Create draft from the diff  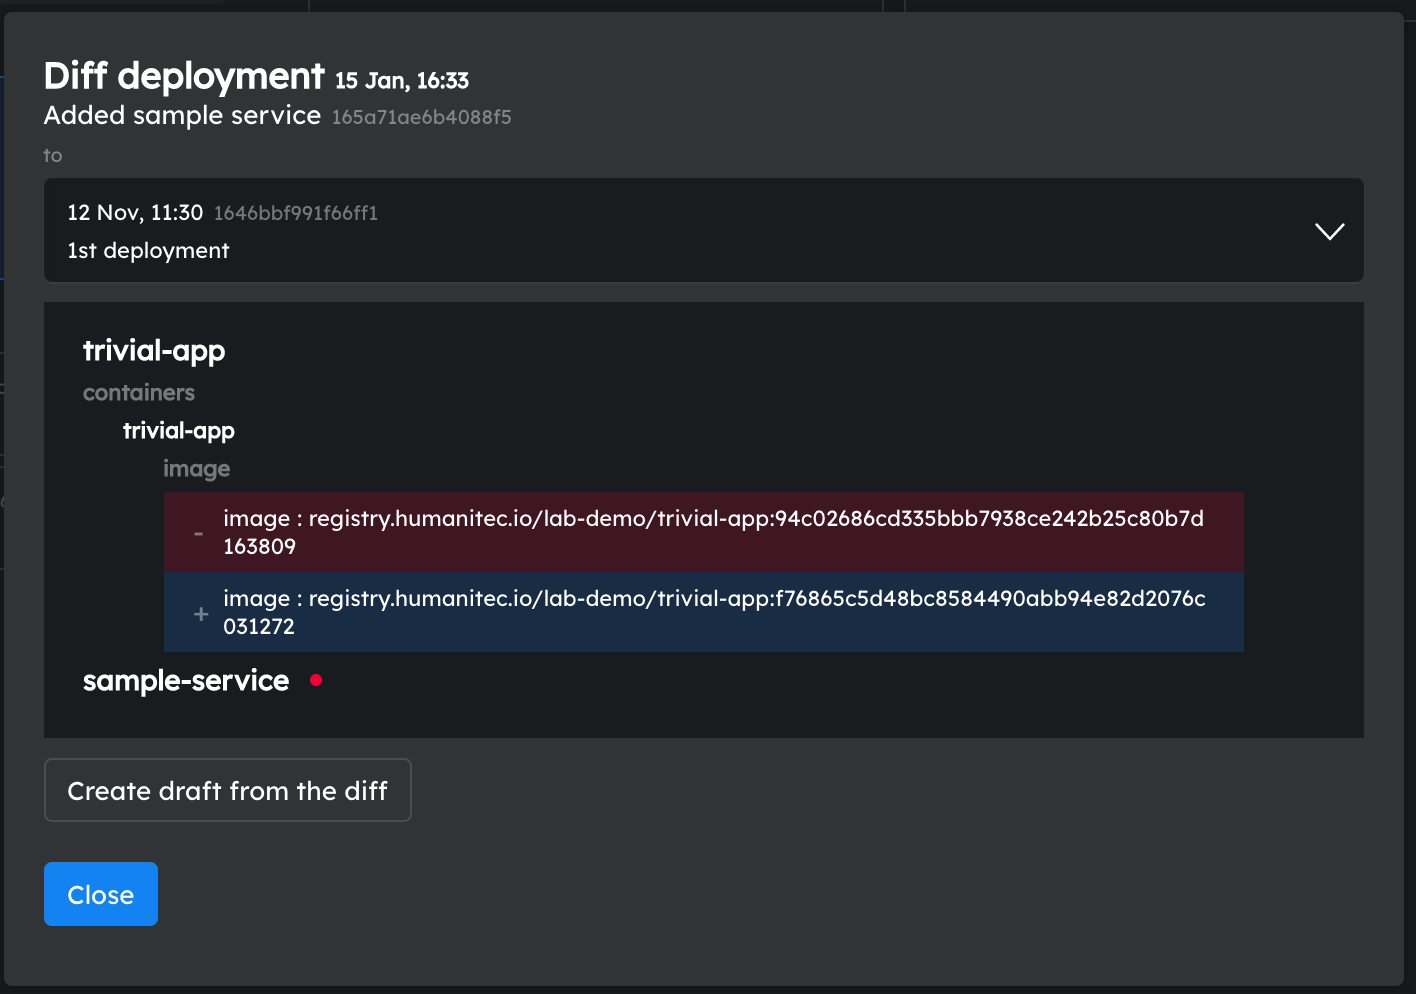228,790
